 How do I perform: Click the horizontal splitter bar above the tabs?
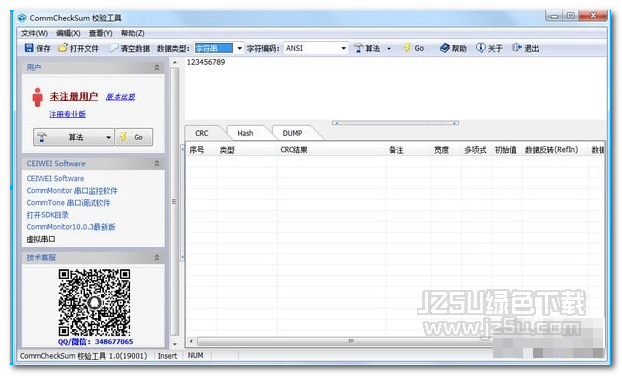click(x=395, y=123)
